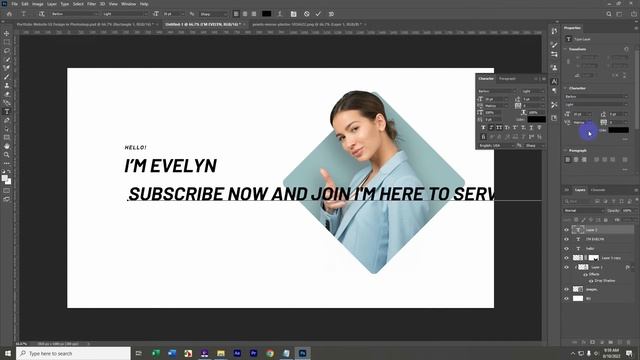
Task: Open the text color swatch in options bar
Action: (267, 14)
